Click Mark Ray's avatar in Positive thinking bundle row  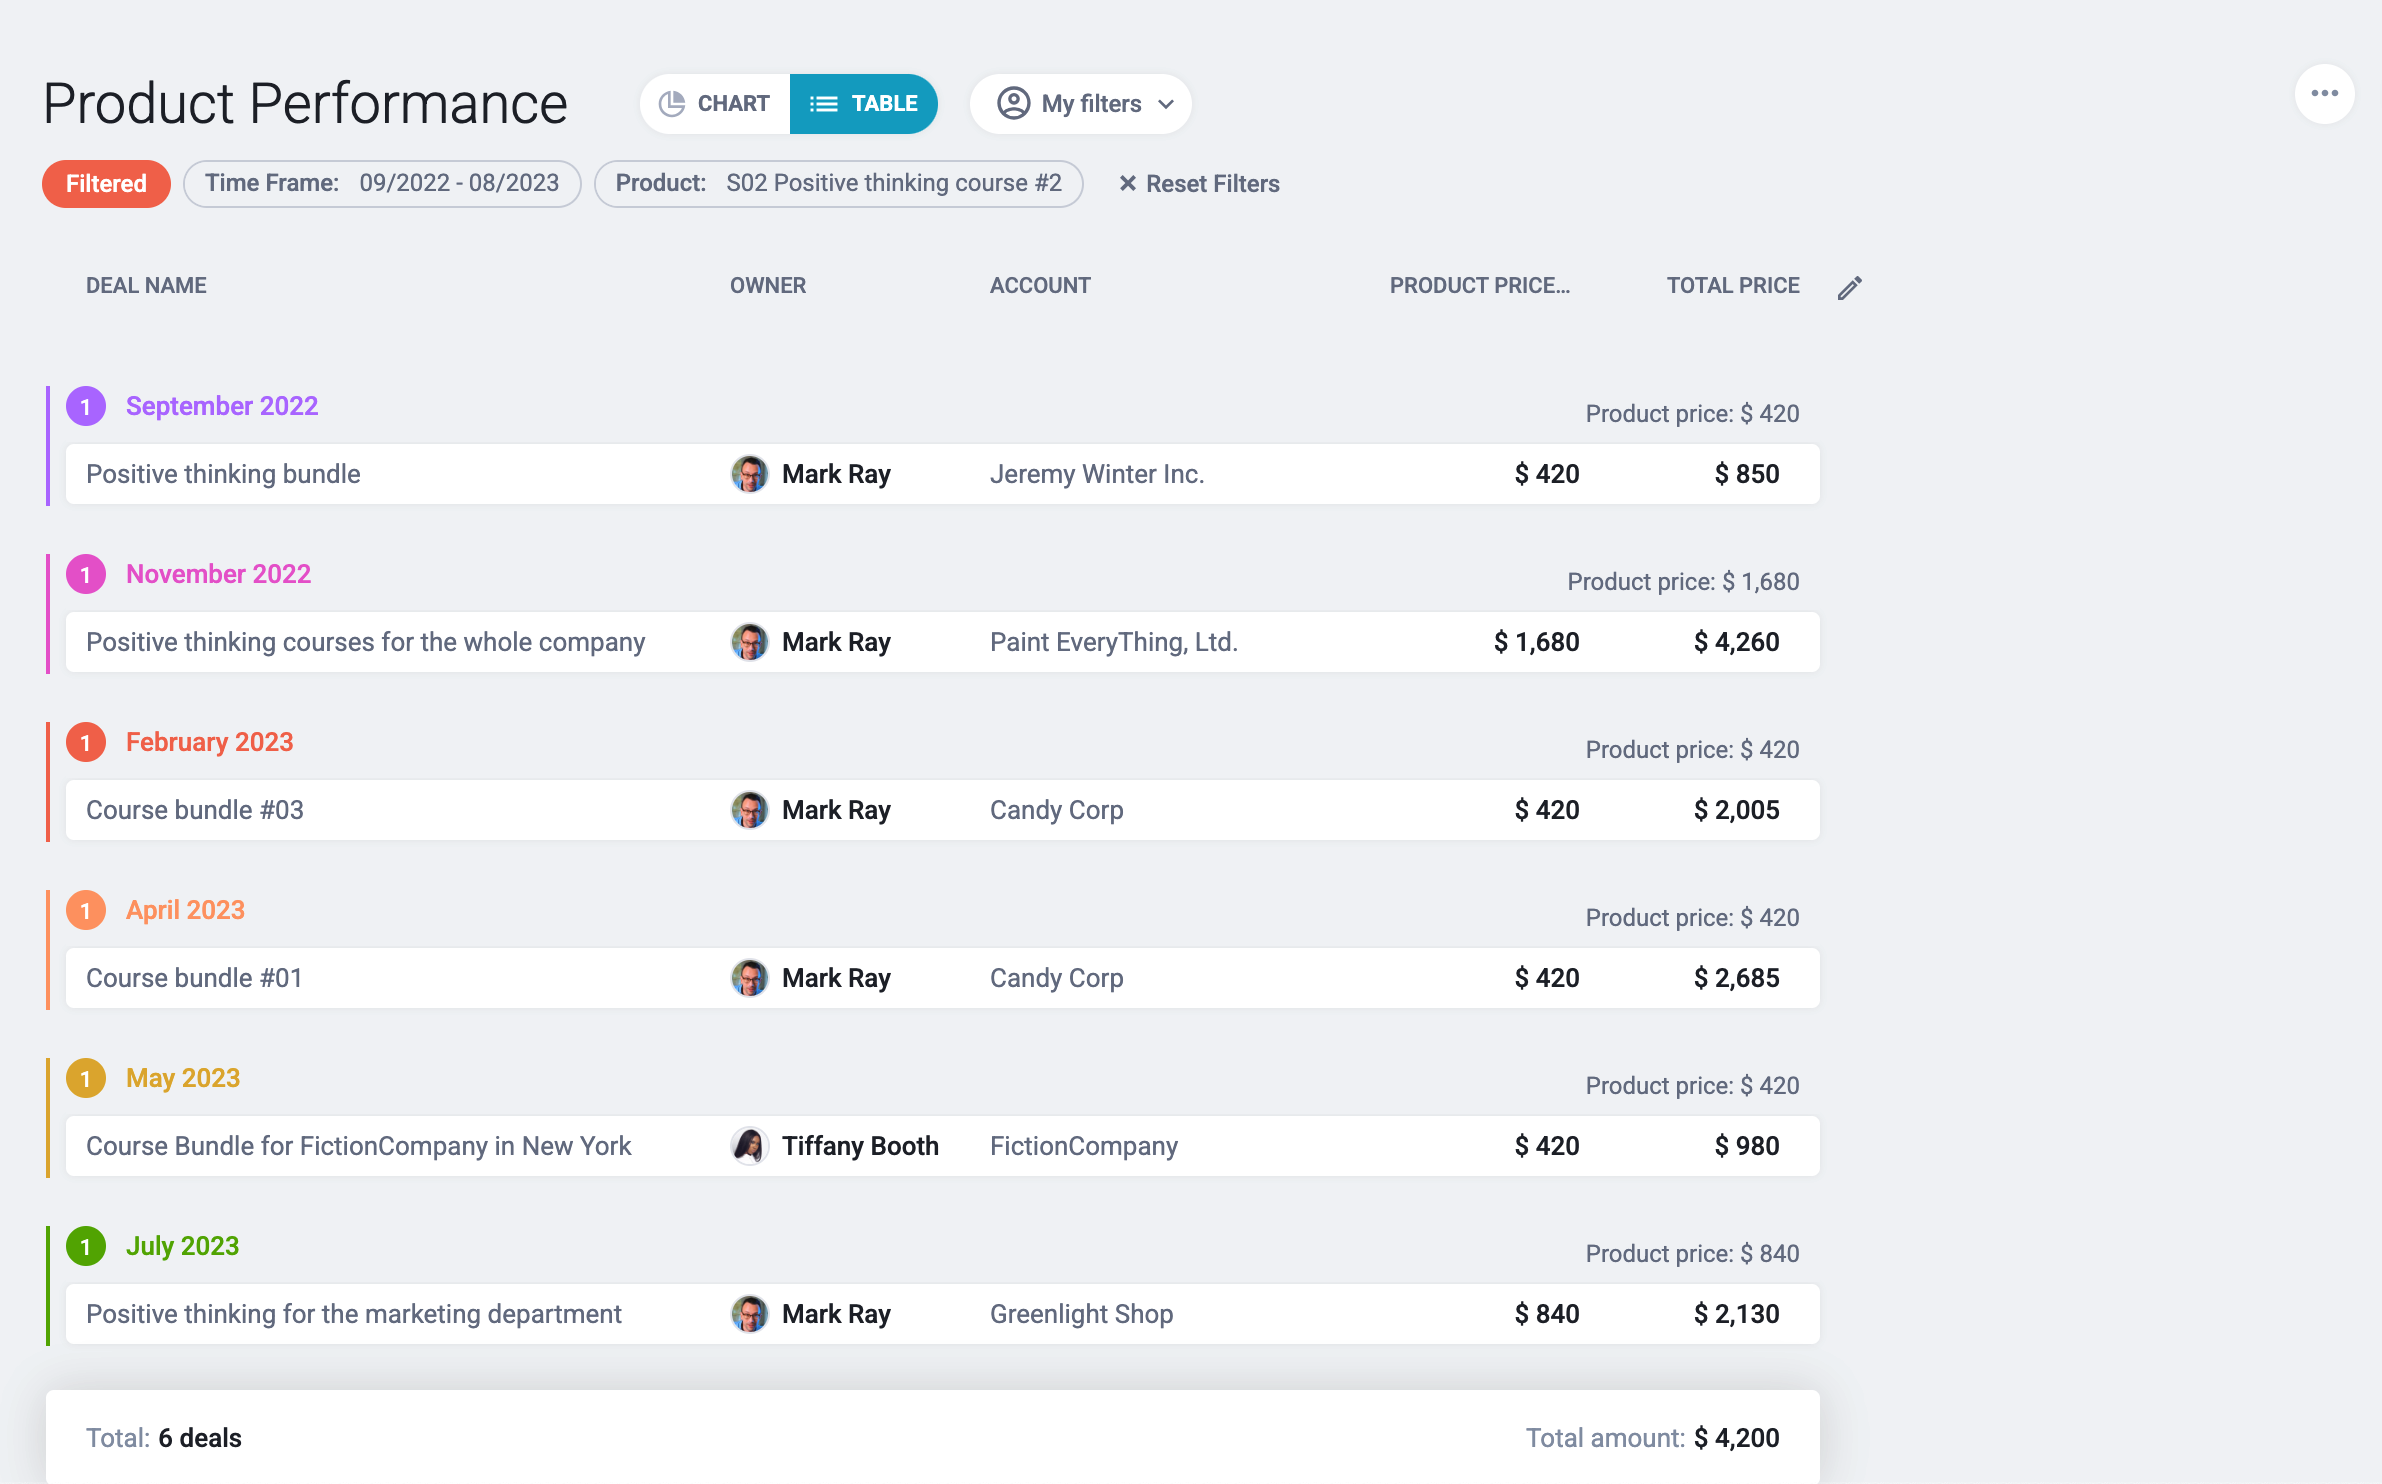(750, 474)
